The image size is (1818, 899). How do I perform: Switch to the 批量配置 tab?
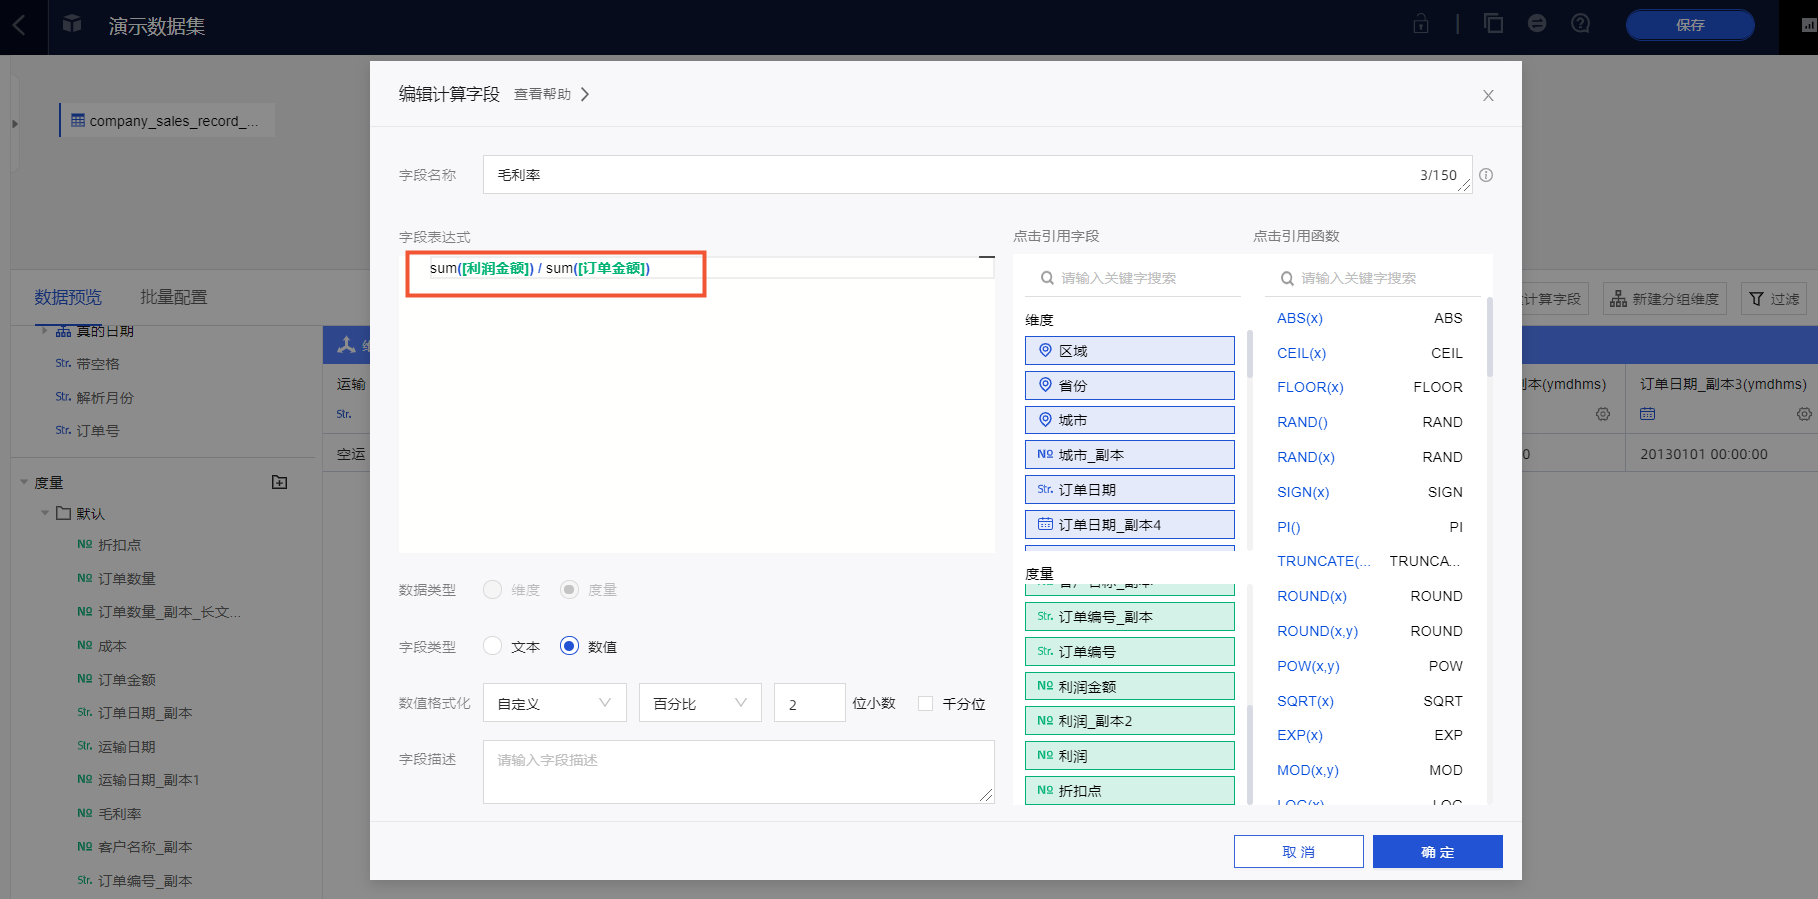click(x=173, y=297)
